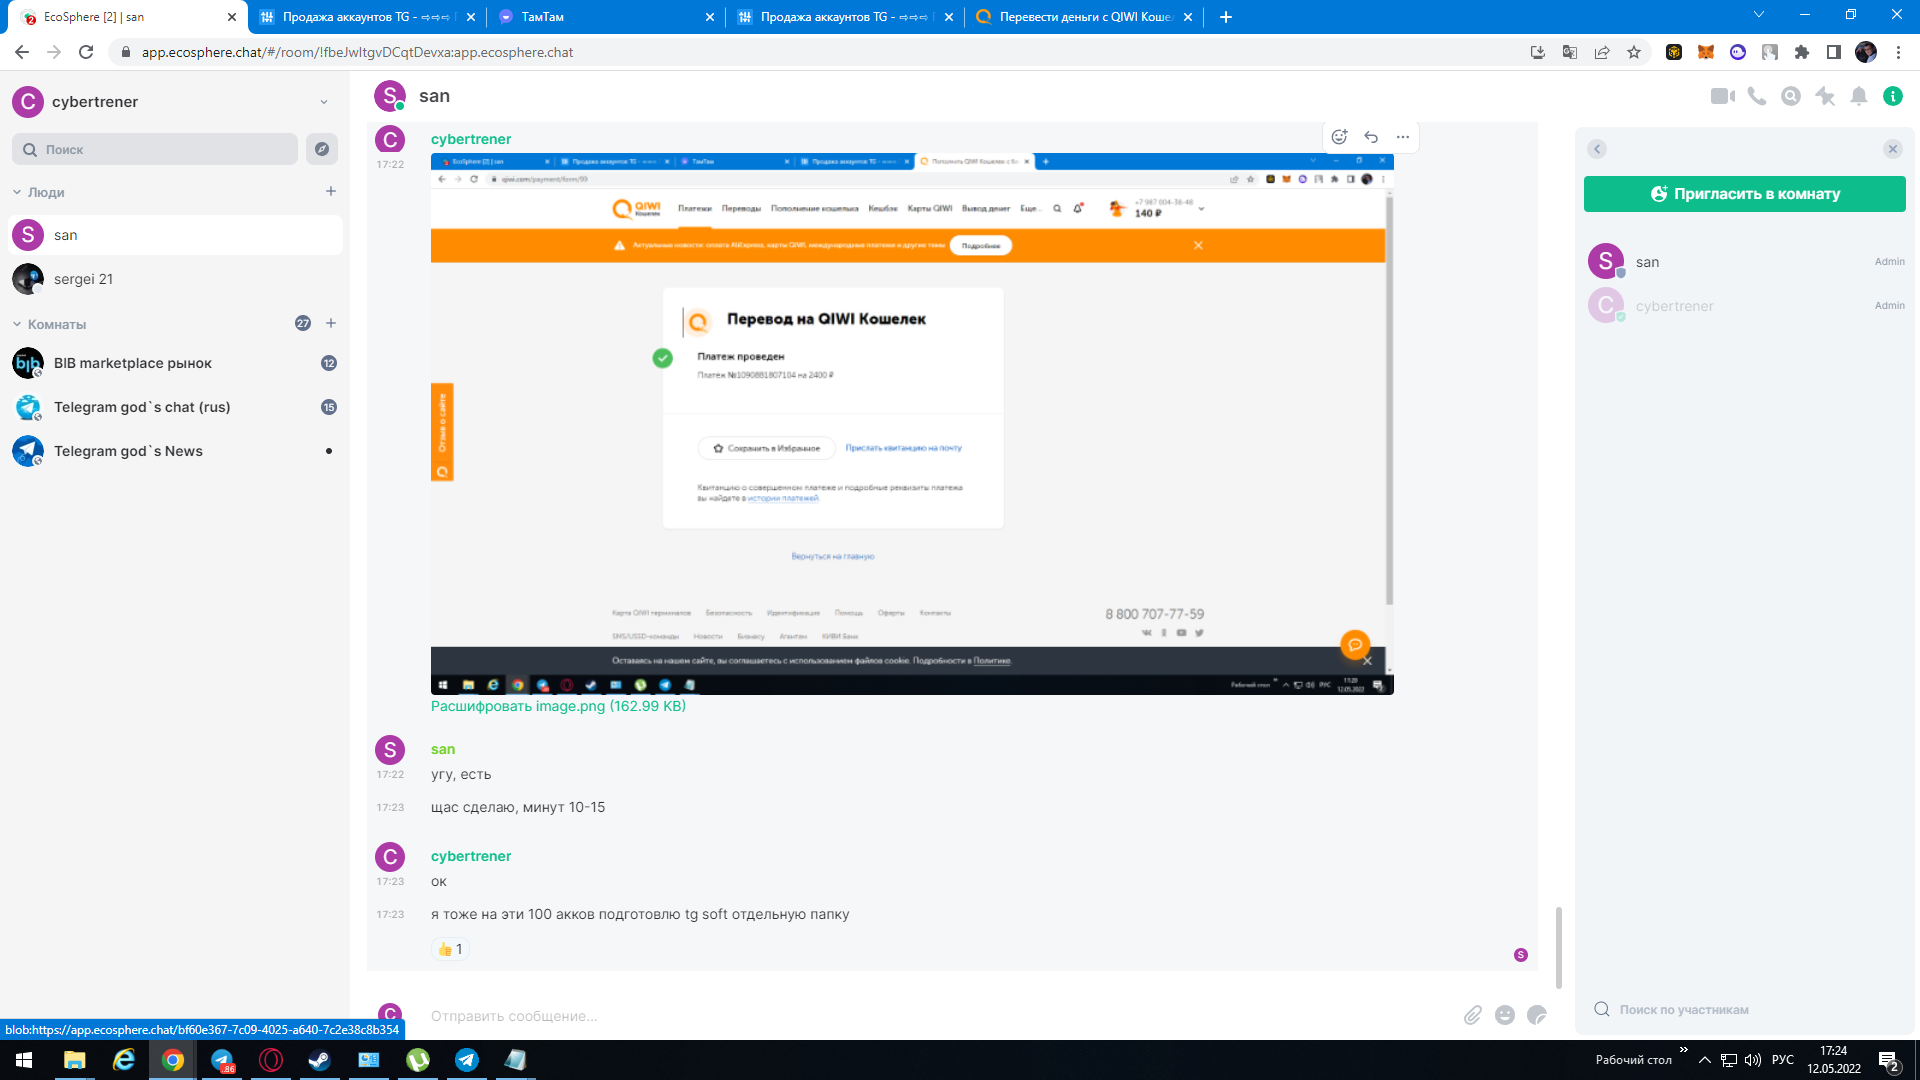1920x1080 pixels.
Task: Open the emoji picker in composer
Action: (1505, 1015)
